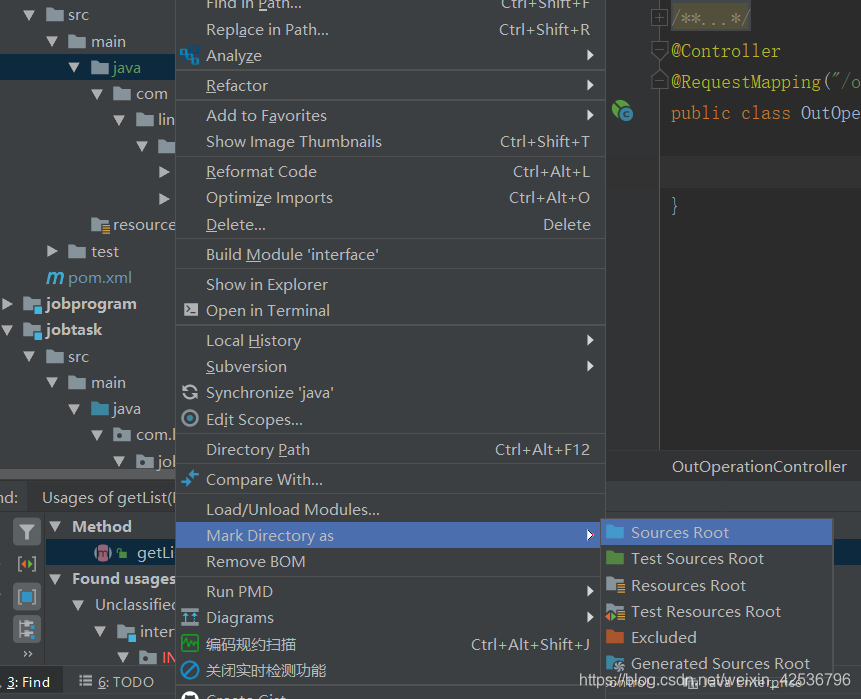
Task: Select pom.xml in the project tree
Action: point(99,277)
